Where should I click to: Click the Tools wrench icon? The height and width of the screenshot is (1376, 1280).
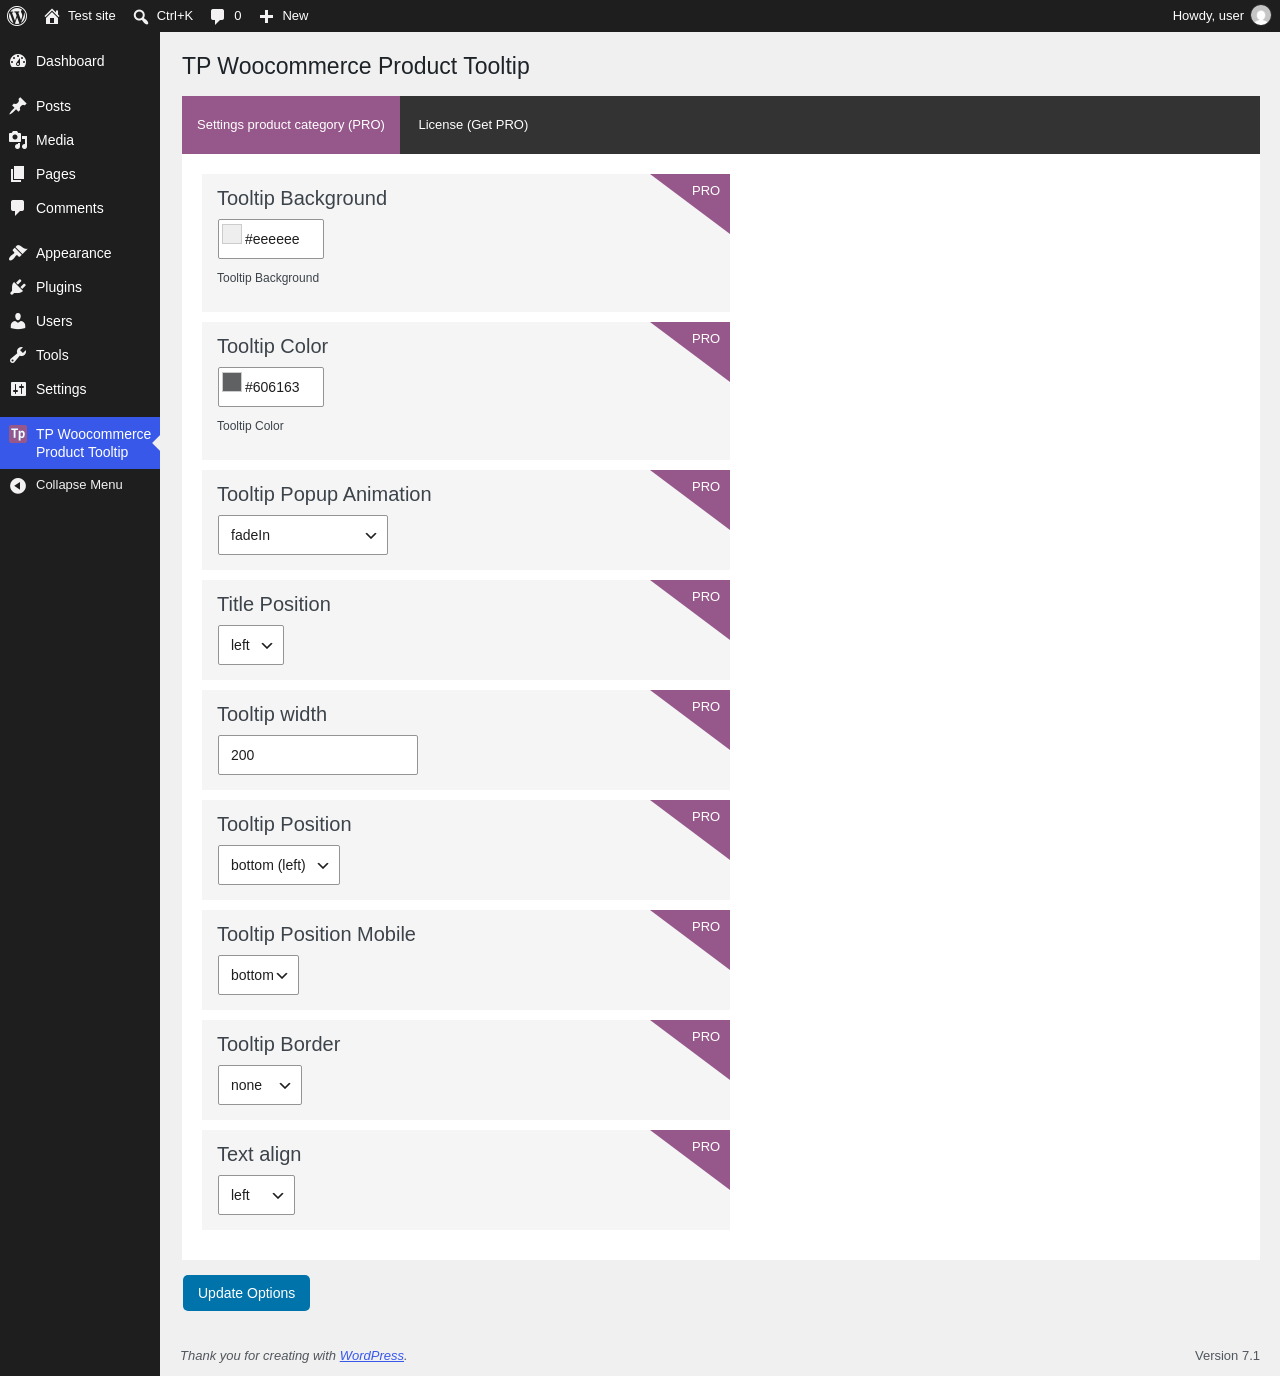[18, 355]
